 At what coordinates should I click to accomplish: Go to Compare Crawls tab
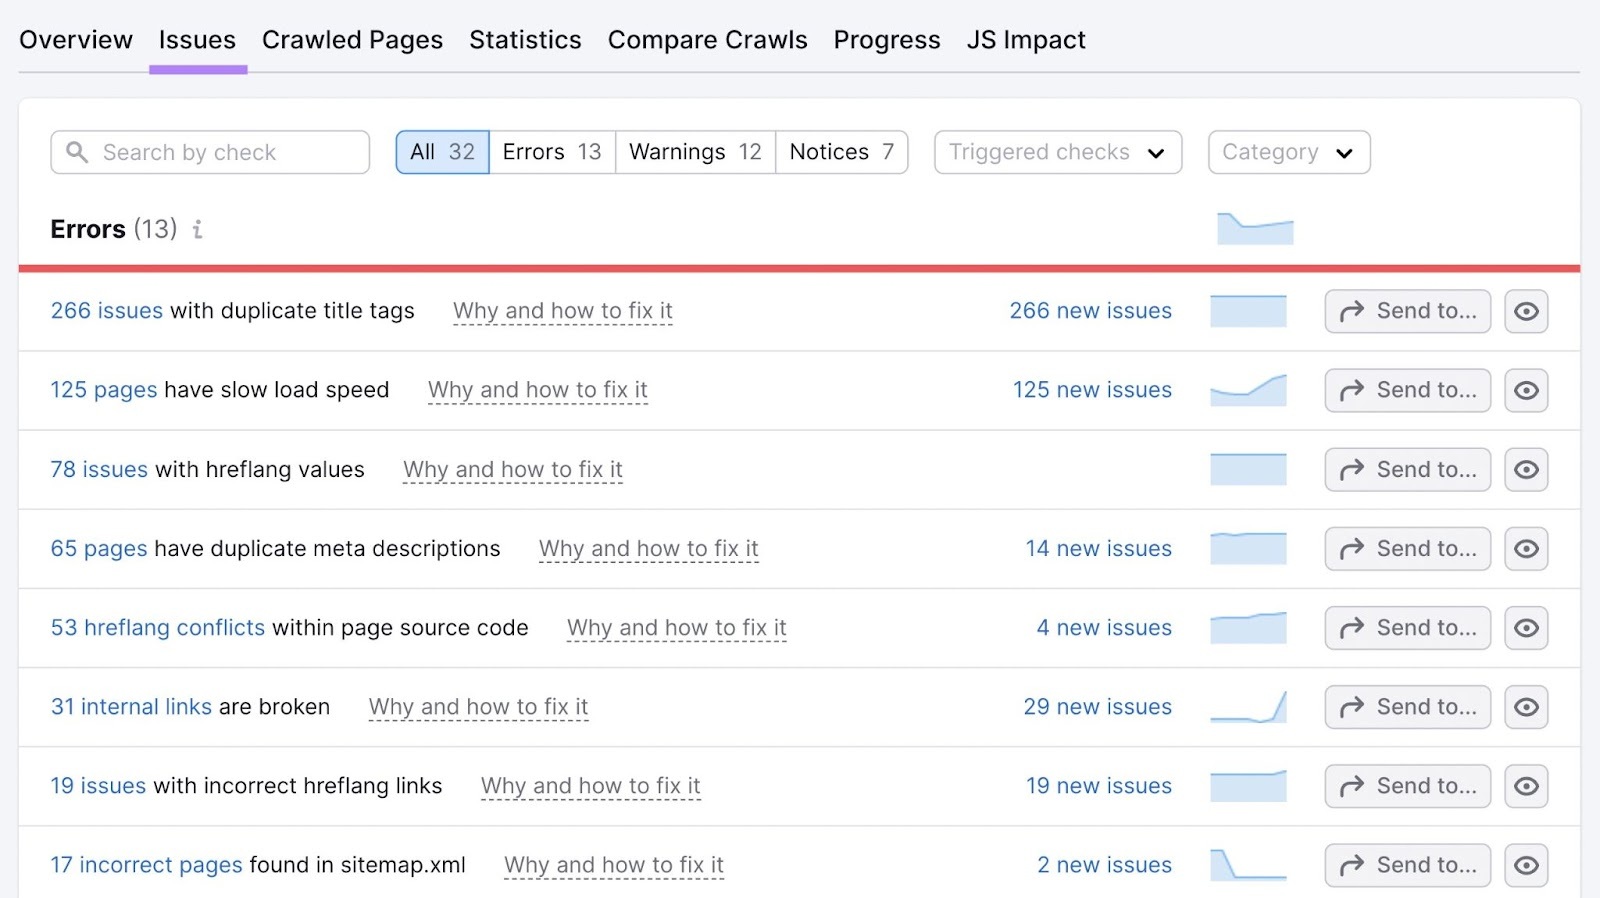(x=707, y=40)
